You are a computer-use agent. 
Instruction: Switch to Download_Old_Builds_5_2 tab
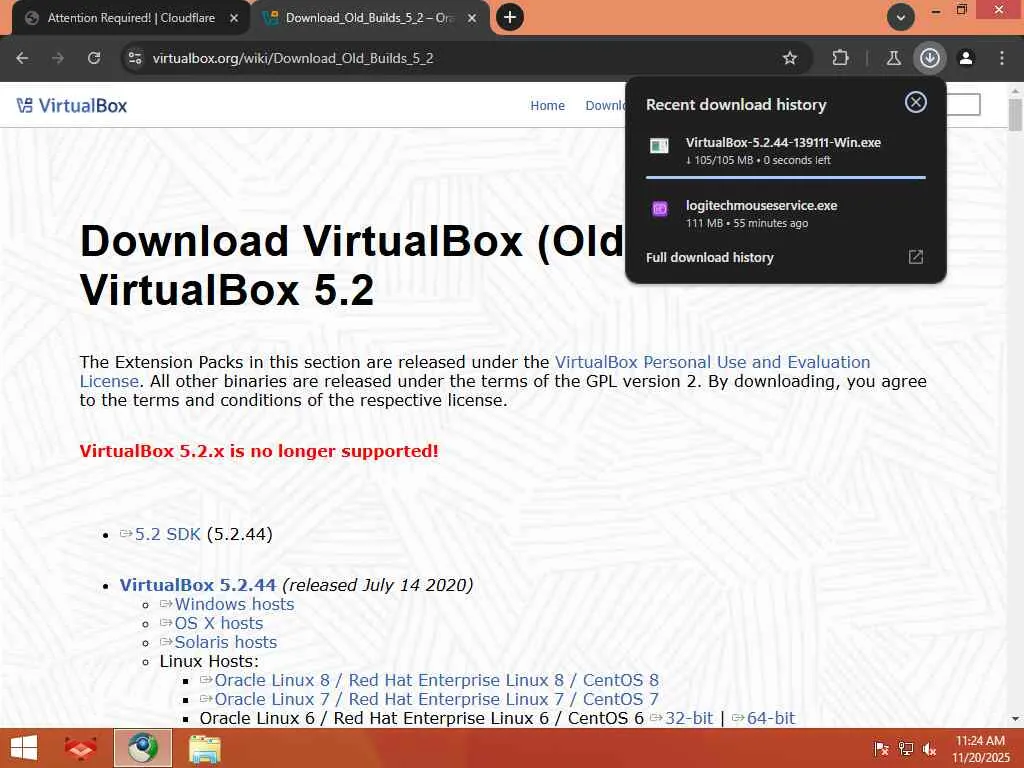[x=369, y=18]
